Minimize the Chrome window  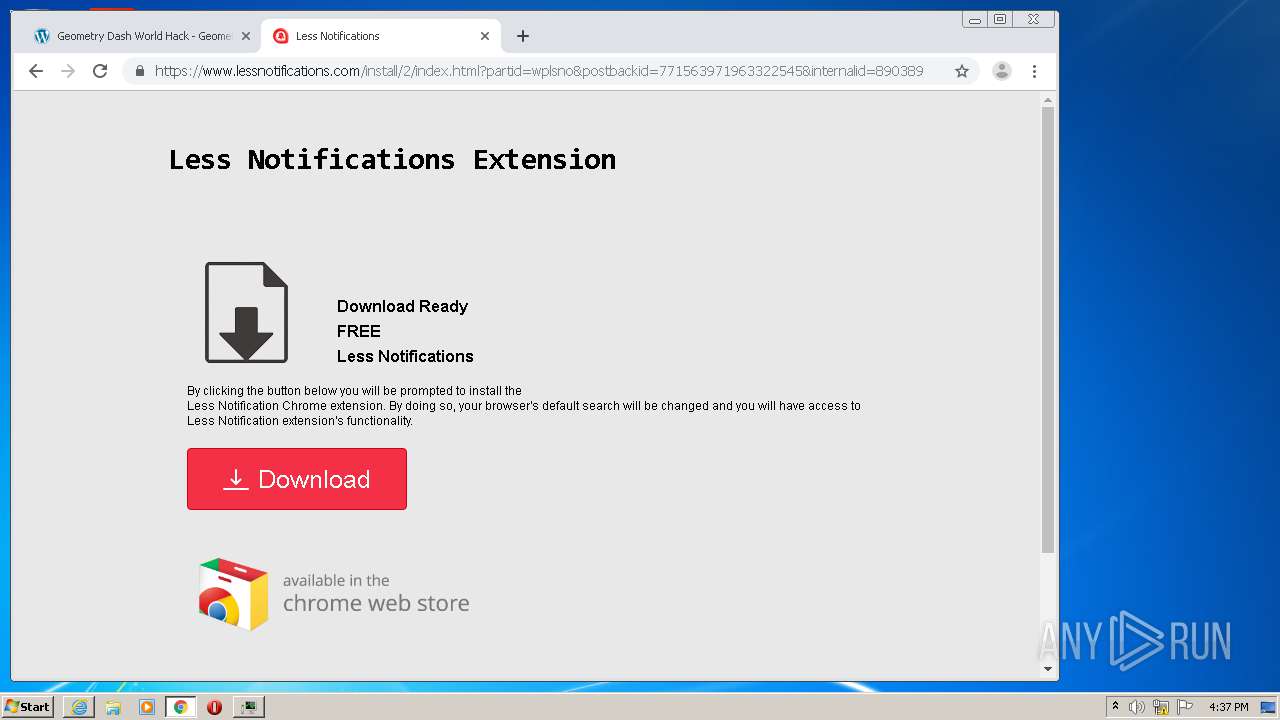(x=975, y=19)
